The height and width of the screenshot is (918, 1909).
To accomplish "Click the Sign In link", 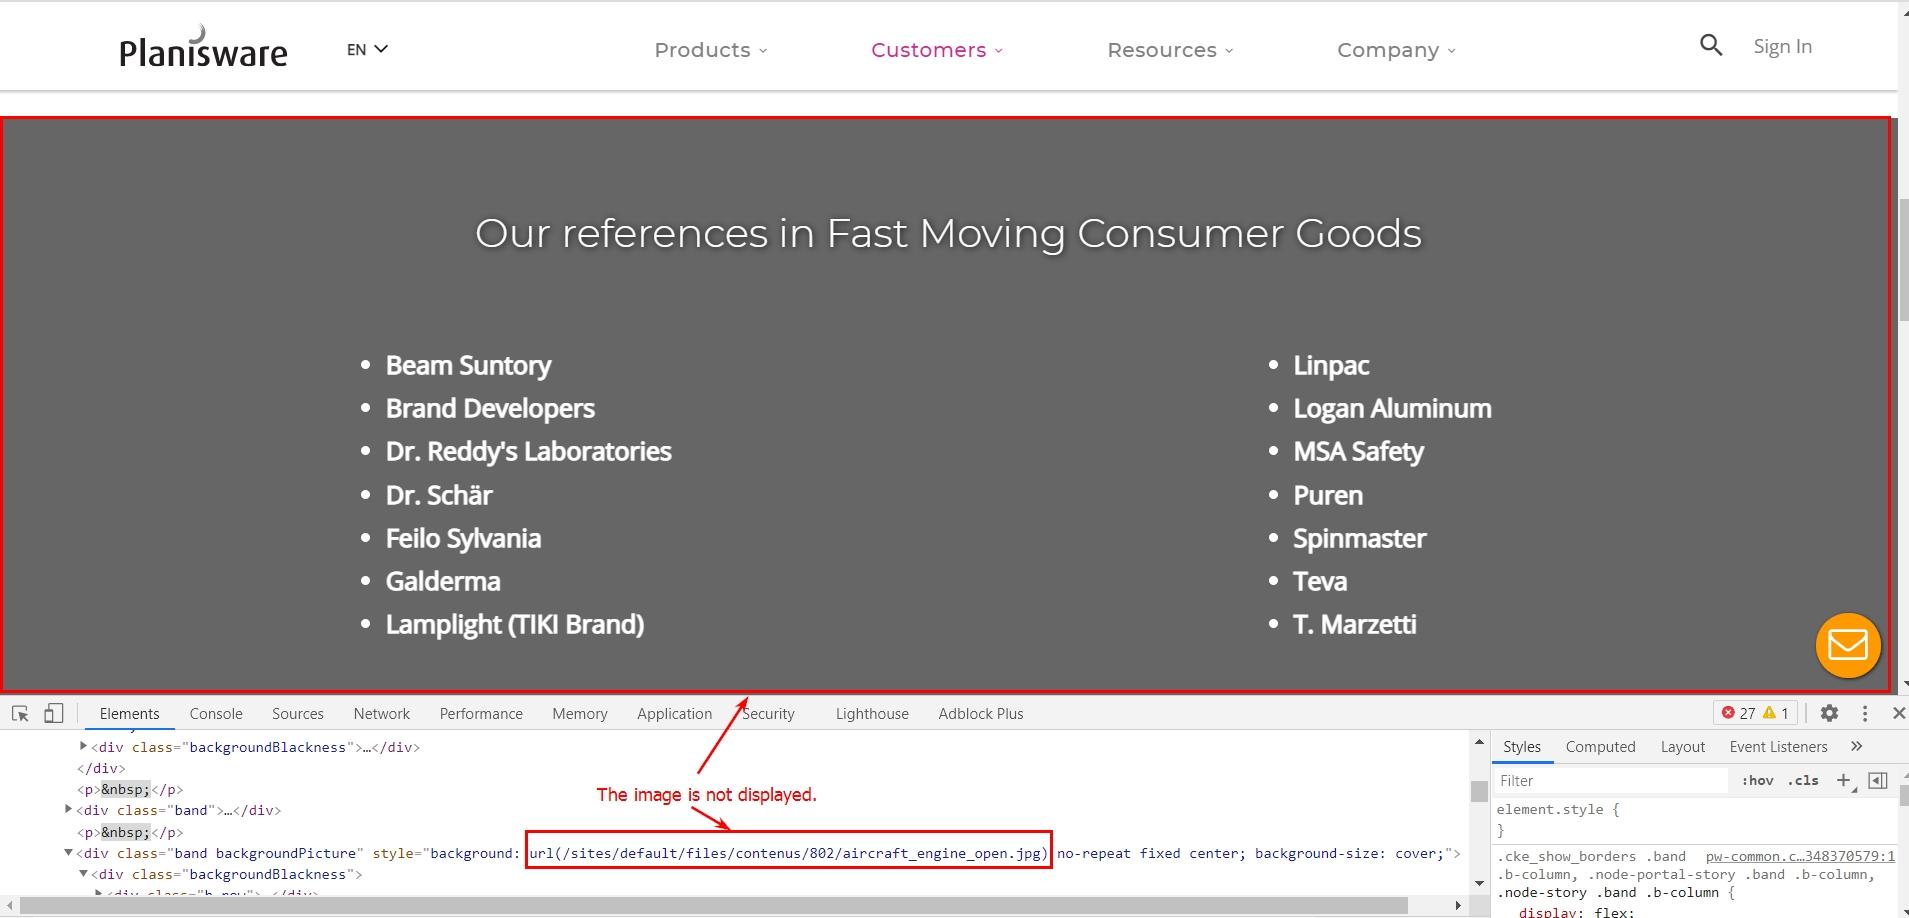I will click(1782, 46).
